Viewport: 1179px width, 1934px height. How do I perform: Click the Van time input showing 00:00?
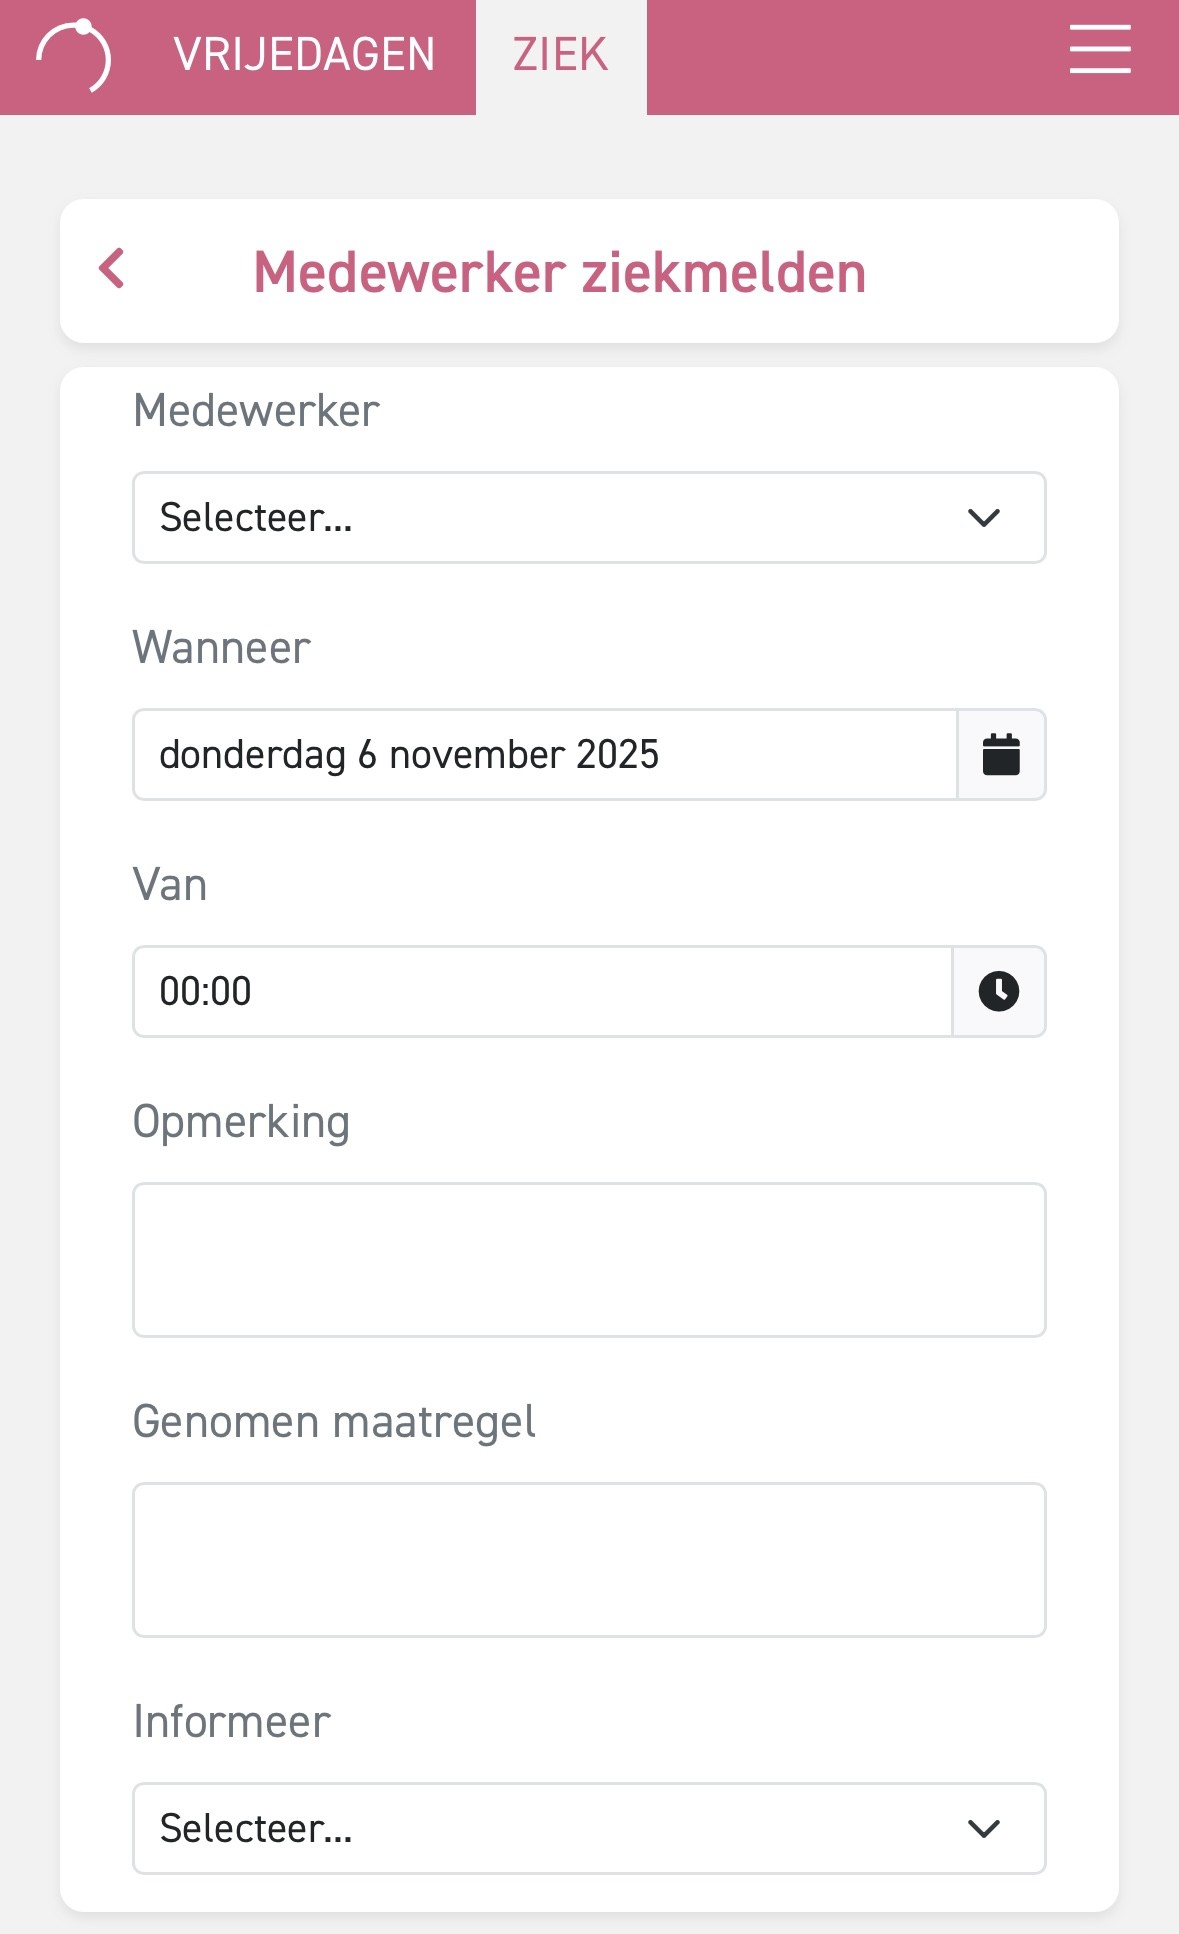(542, 992)
